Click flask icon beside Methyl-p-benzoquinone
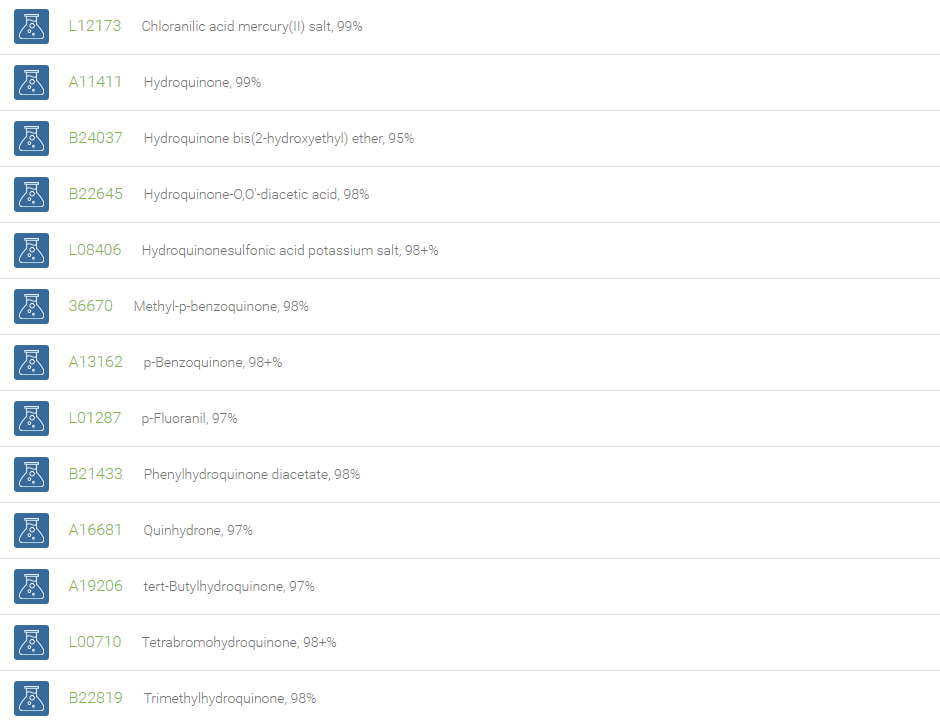 point(31,306)
